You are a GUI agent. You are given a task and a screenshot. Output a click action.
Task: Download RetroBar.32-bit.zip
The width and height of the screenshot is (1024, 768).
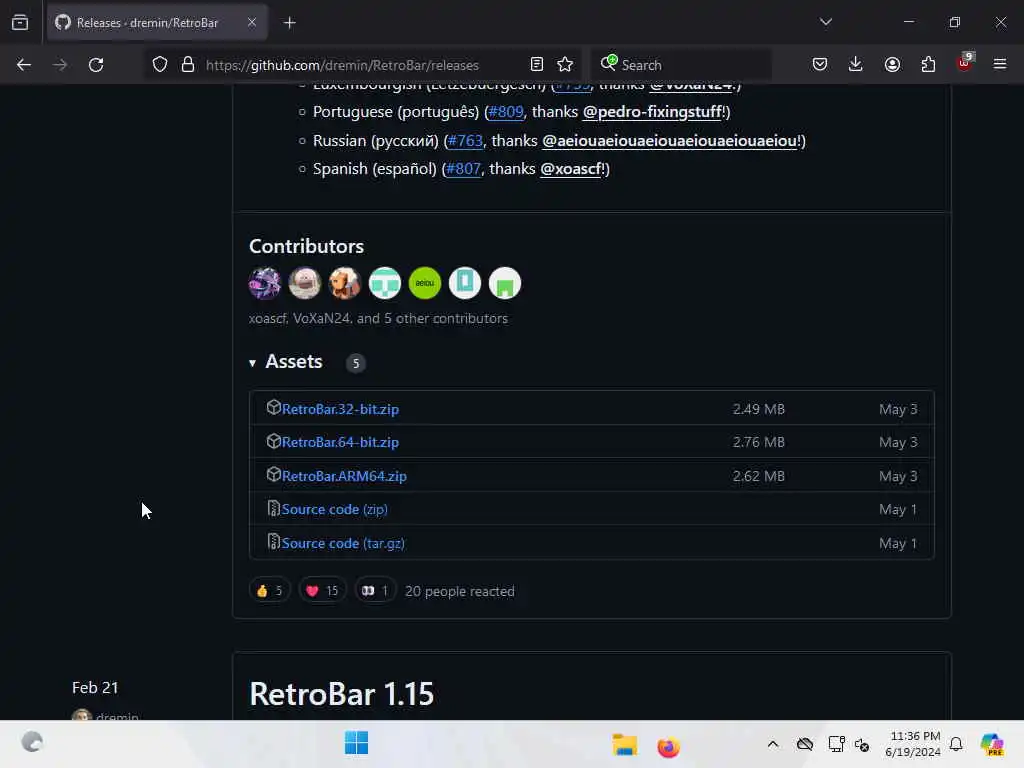tap(340, 409)
